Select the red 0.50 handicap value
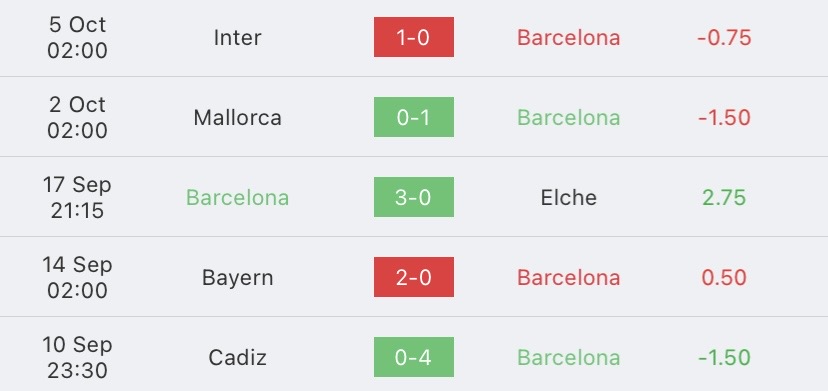This screenshot has height=391, width=828. [724, 277]
